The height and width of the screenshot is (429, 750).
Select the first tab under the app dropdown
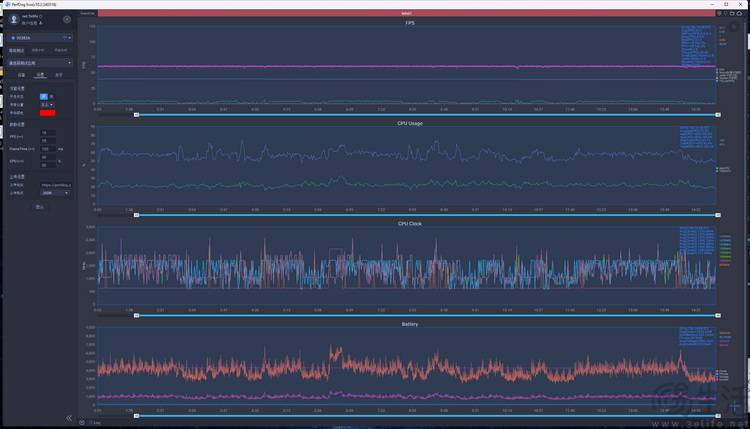[21, 75]
